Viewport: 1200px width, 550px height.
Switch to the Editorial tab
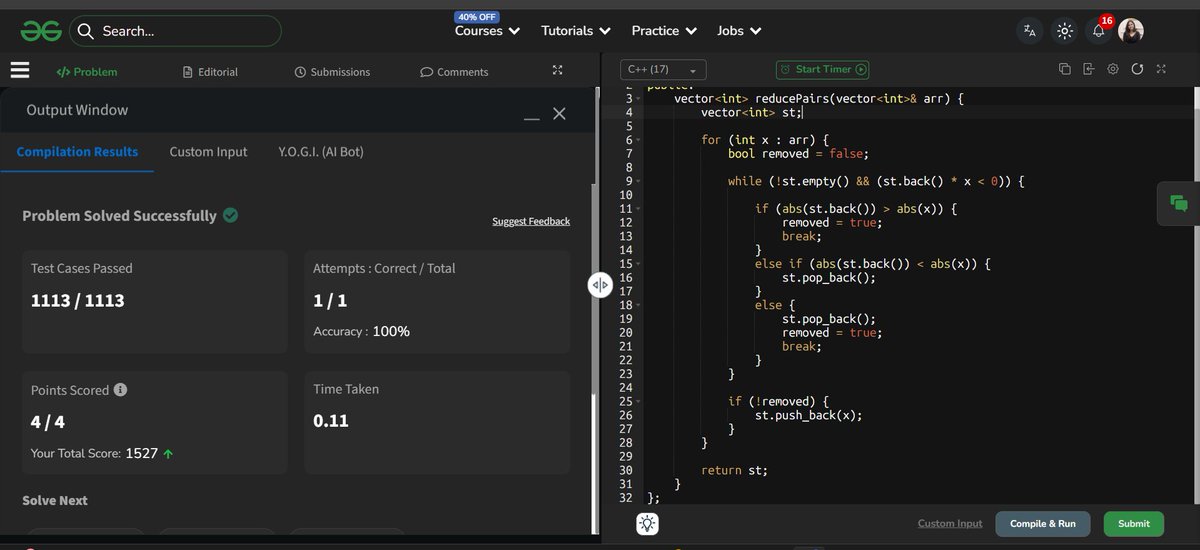pos(211,72)
